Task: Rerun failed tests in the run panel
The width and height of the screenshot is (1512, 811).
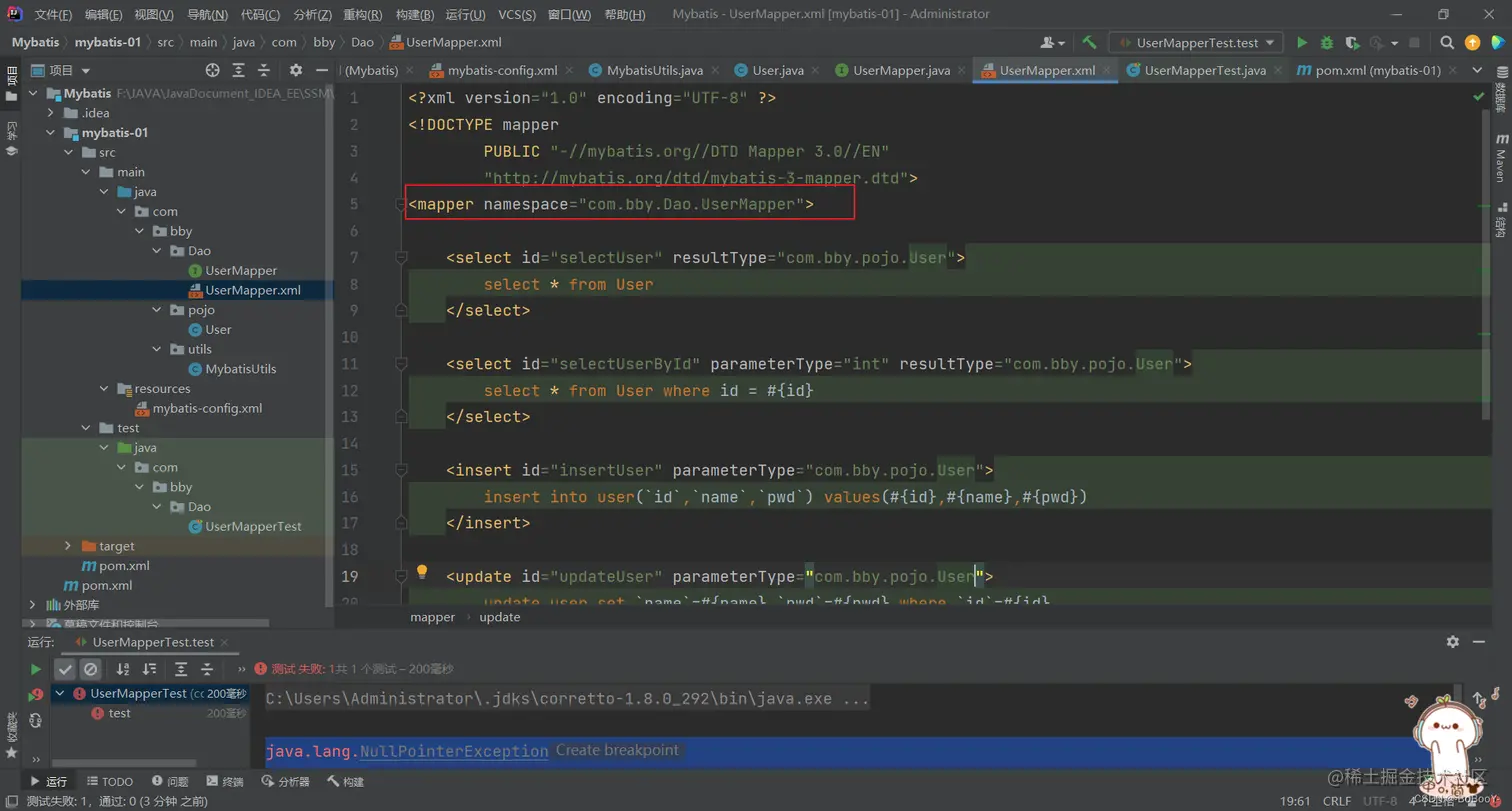Action: pyautogui.click(x=36, y=694)
